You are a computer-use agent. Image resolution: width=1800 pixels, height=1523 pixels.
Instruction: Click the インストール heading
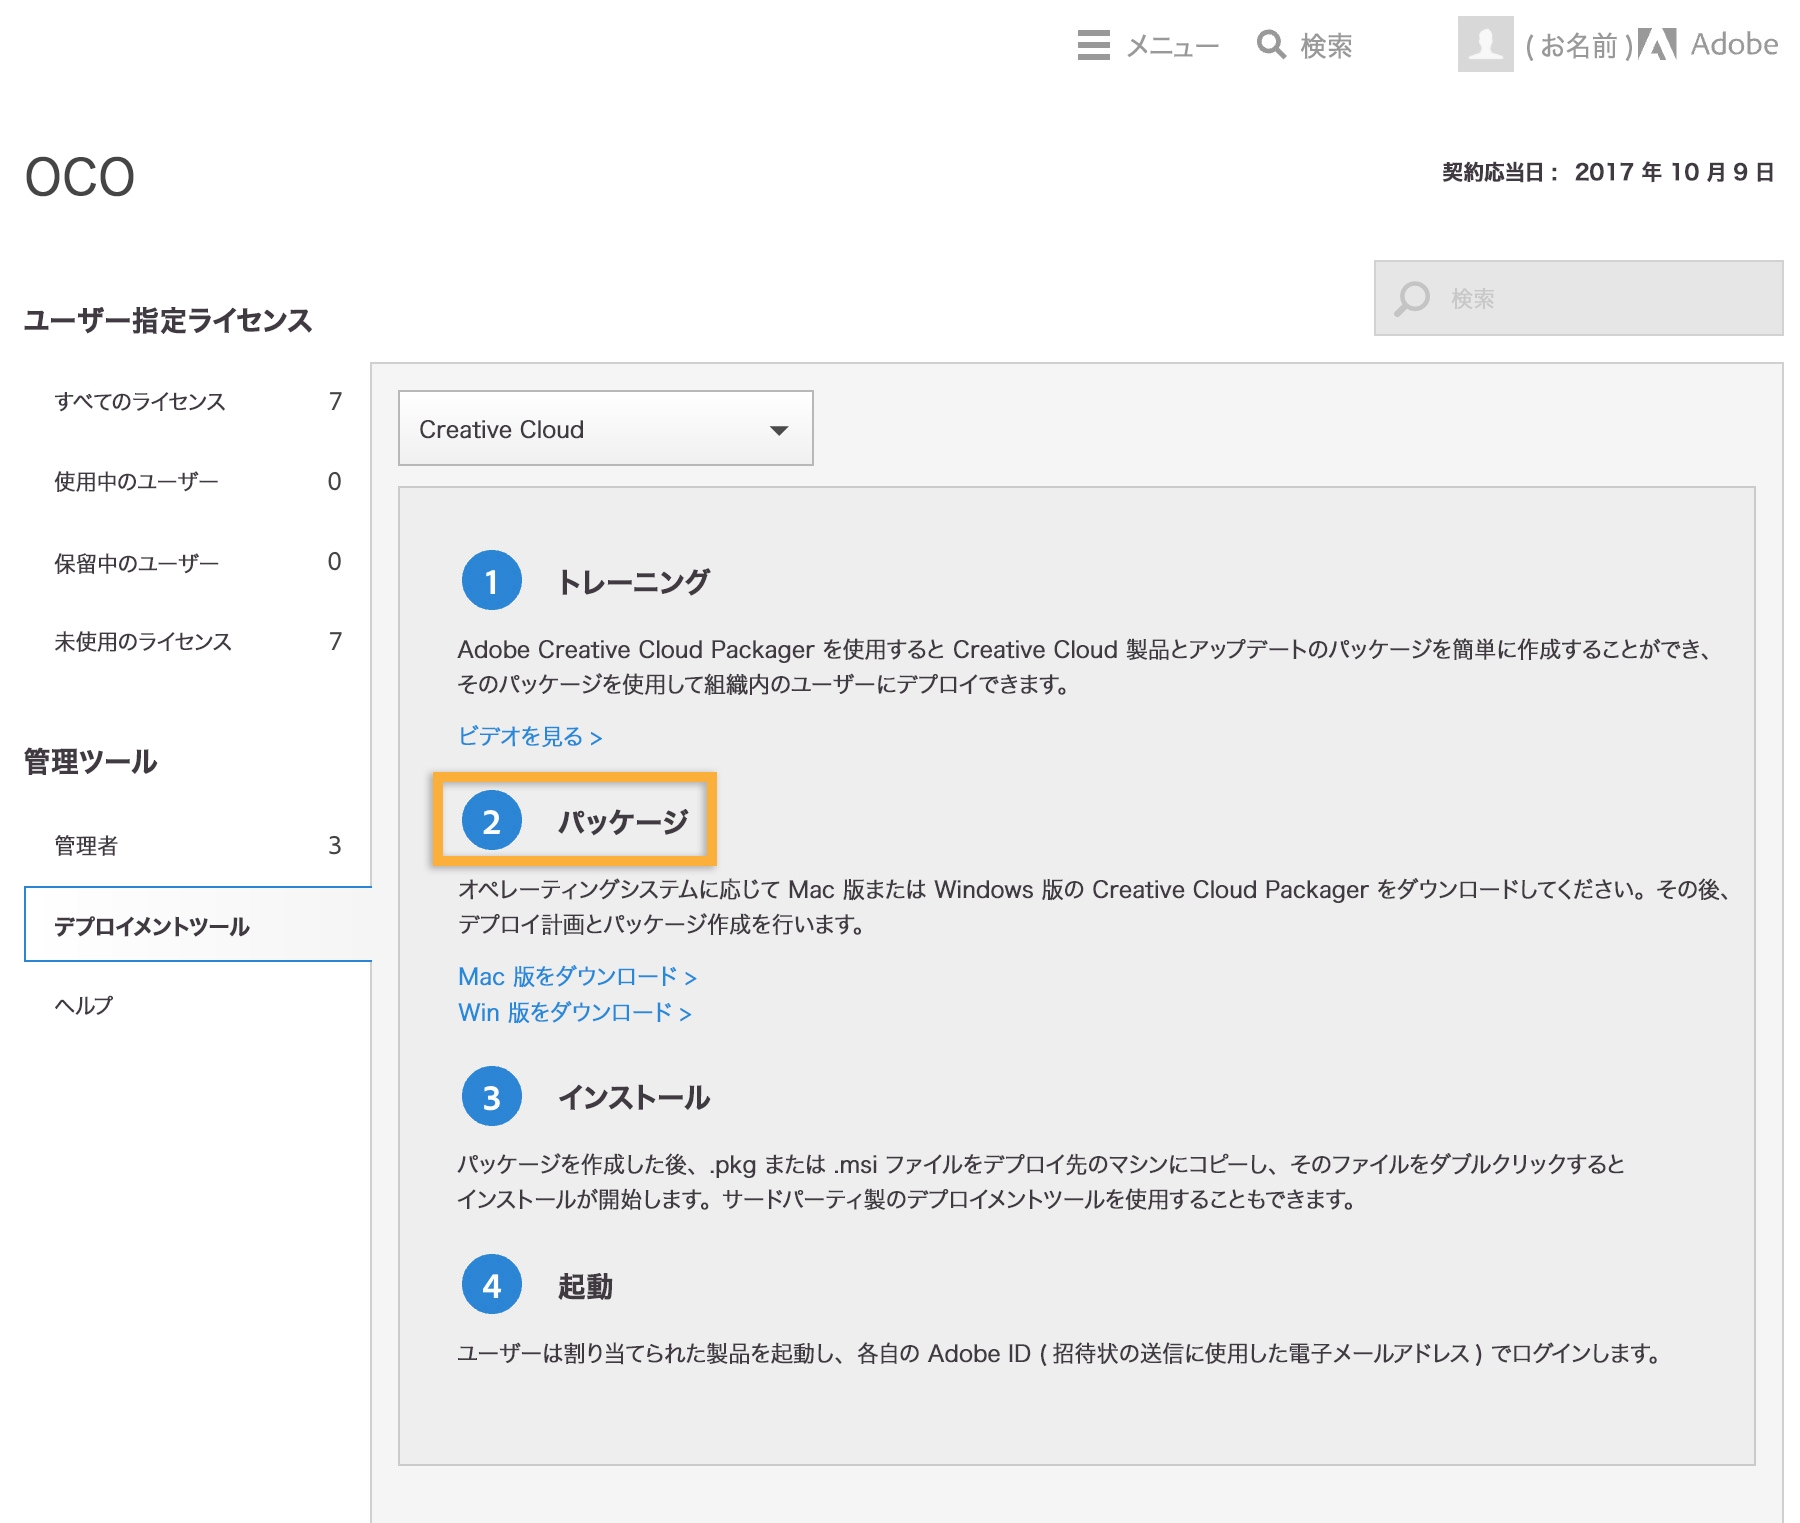click(634, 1098)
